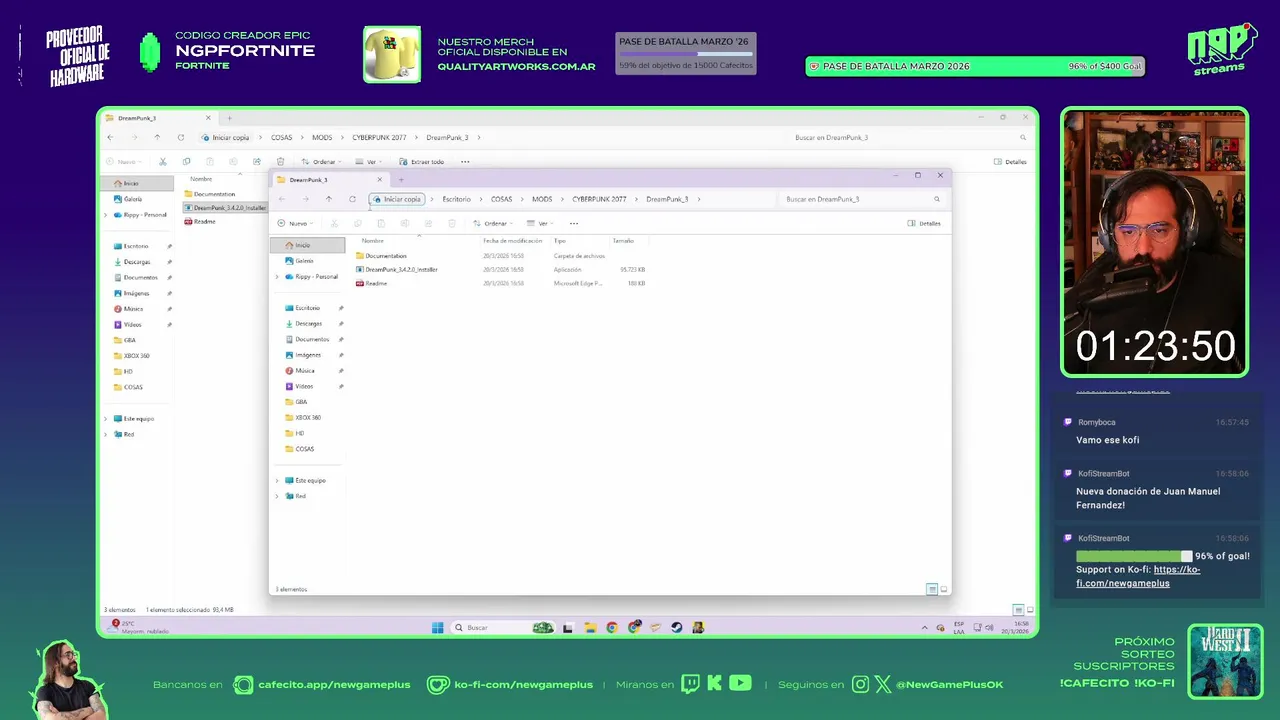Expand Este equipo in front window sidebar

click(x=277, y=481)
